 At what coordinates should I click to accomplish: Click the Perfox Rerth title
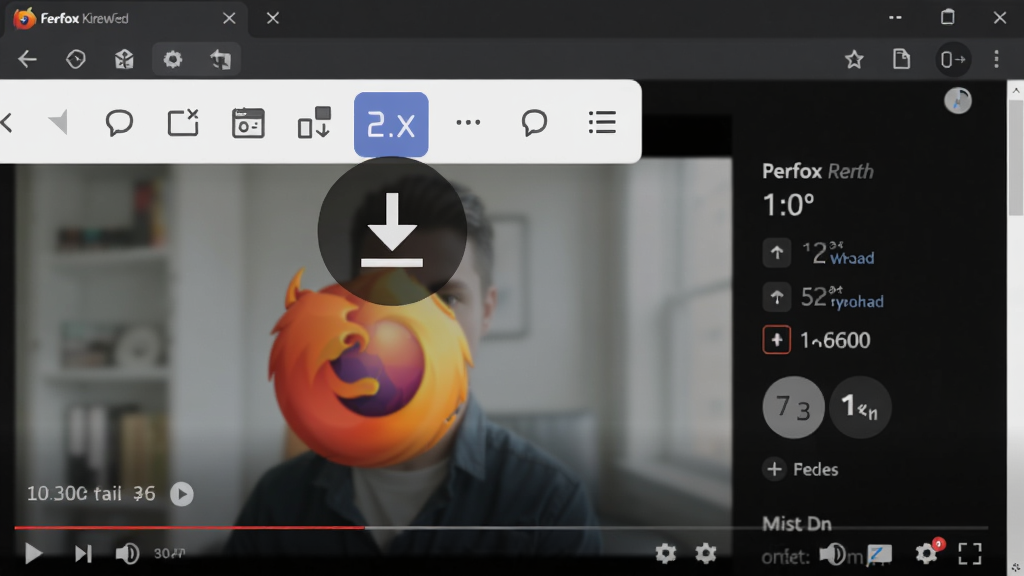tap(818, 171)
